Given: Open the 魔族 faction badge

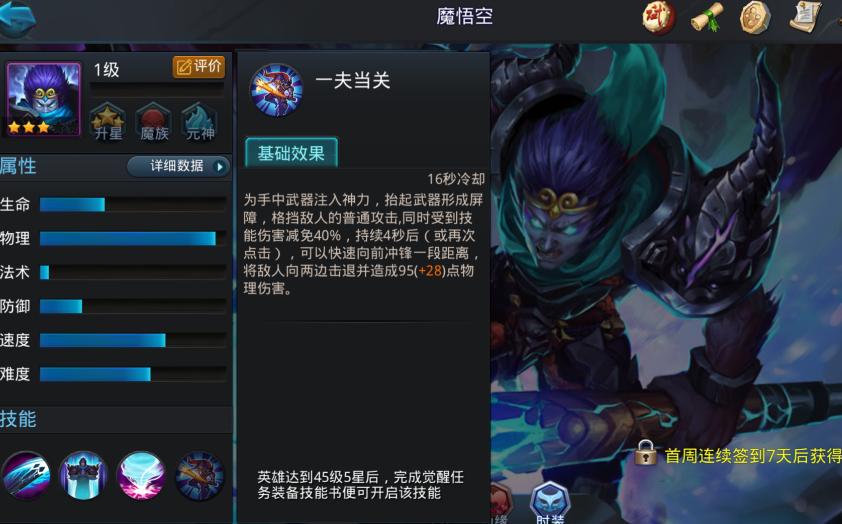Looking at the screenshot, I should coord(154,122).
